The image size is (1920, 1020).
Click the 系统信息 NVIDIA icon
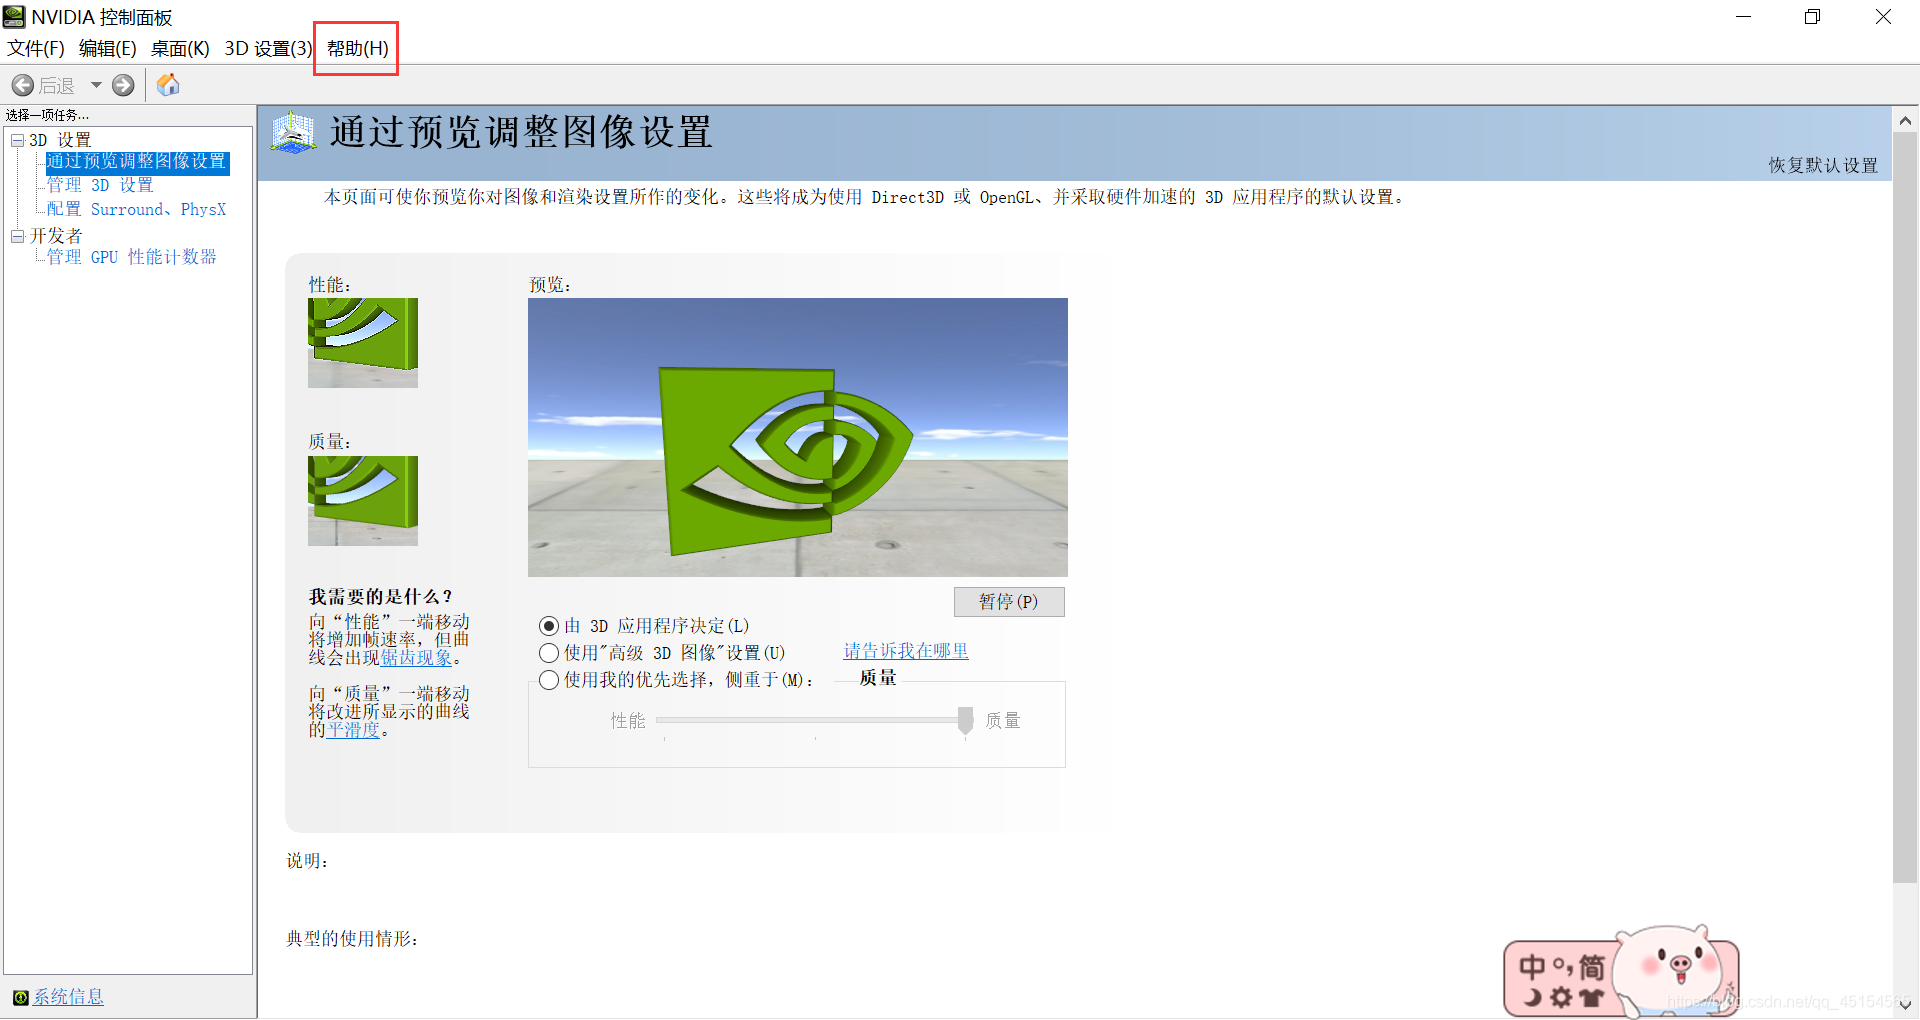pyautogui.click(x=20, y=997)
